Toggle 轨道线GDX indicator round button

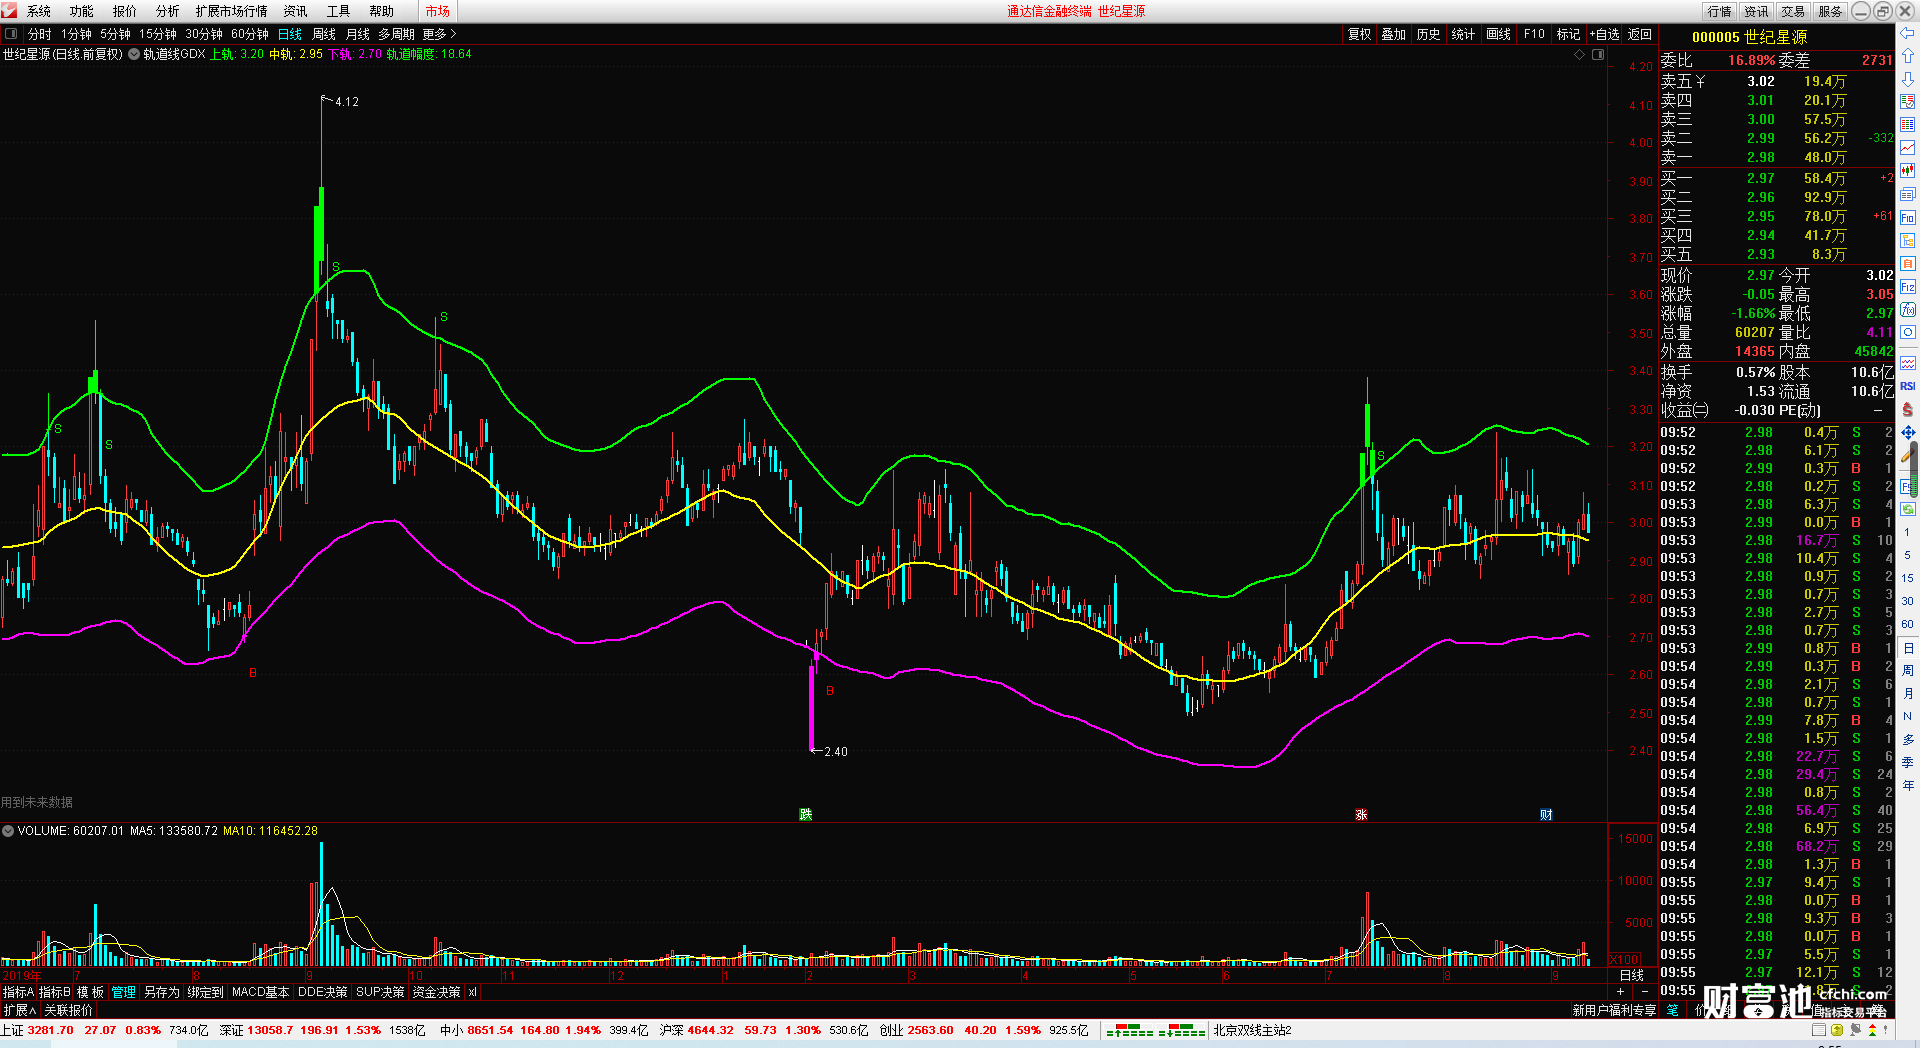pyautogui.click(x=134, y=54)
